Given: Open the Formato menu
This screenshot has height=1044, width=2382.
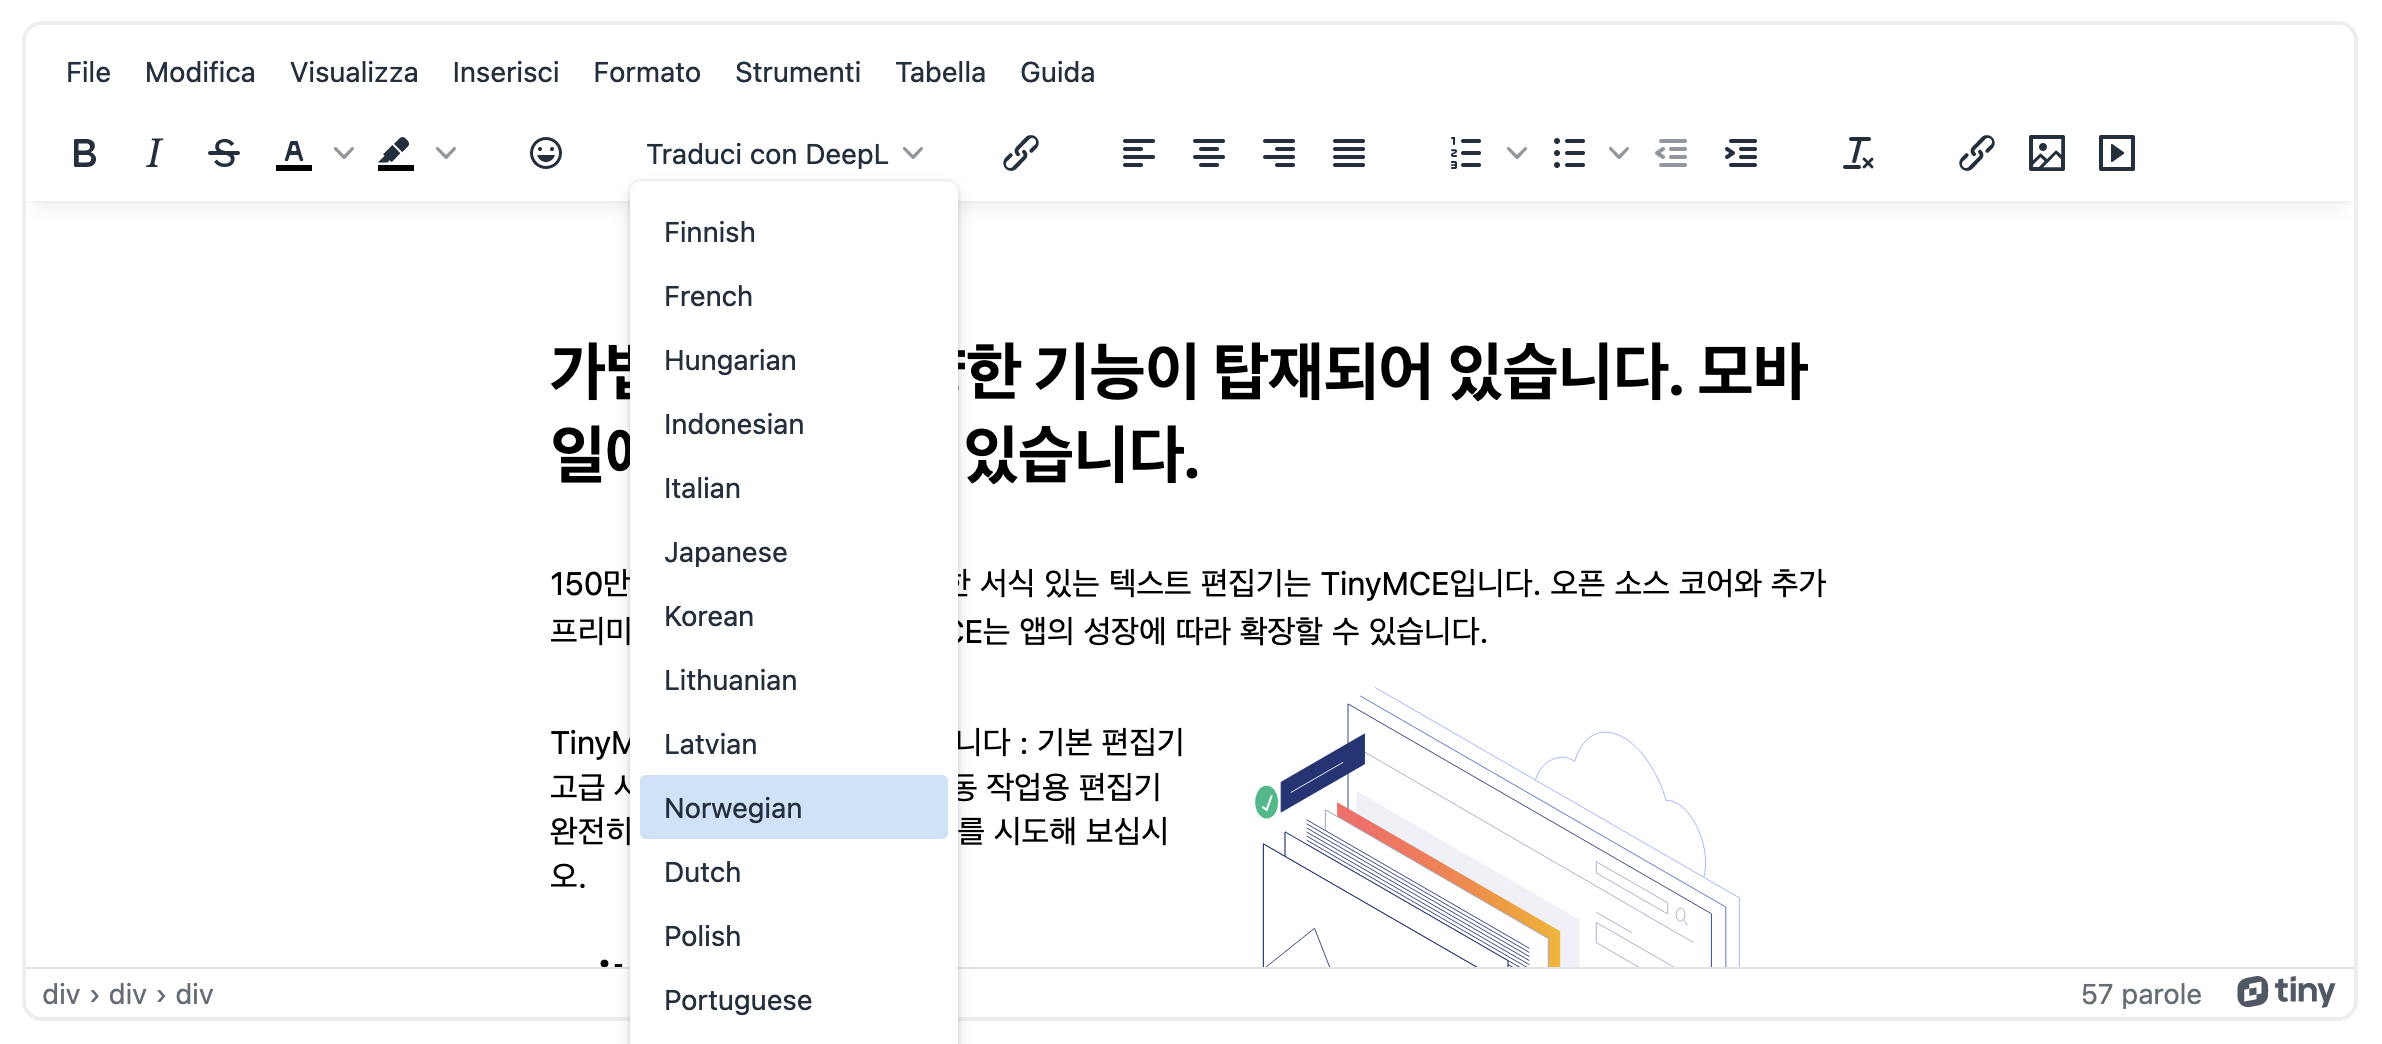Looking at the screenshot, I should [x=647, y=72].
